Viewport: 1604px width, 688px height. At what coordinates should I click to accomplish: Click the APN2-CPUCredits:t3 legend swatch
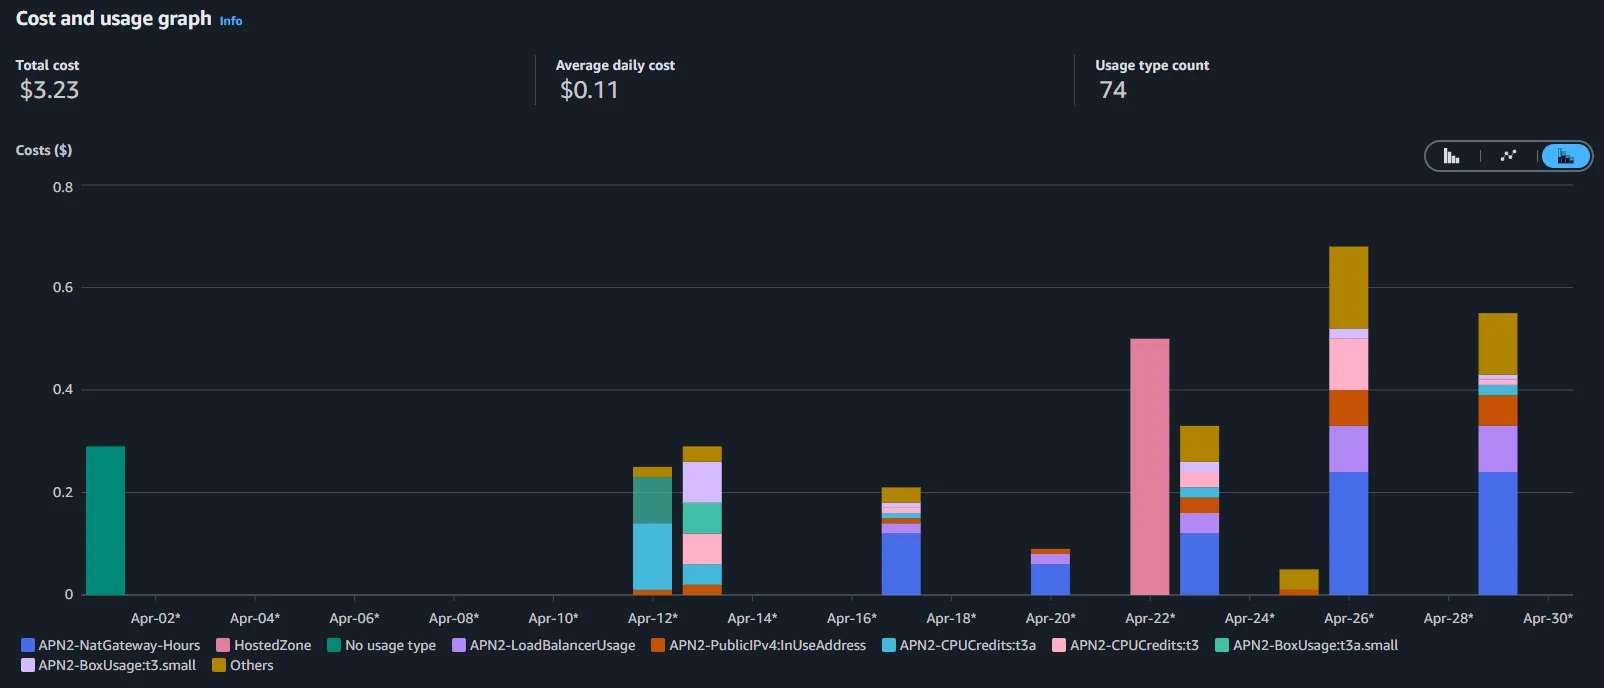1059,645
